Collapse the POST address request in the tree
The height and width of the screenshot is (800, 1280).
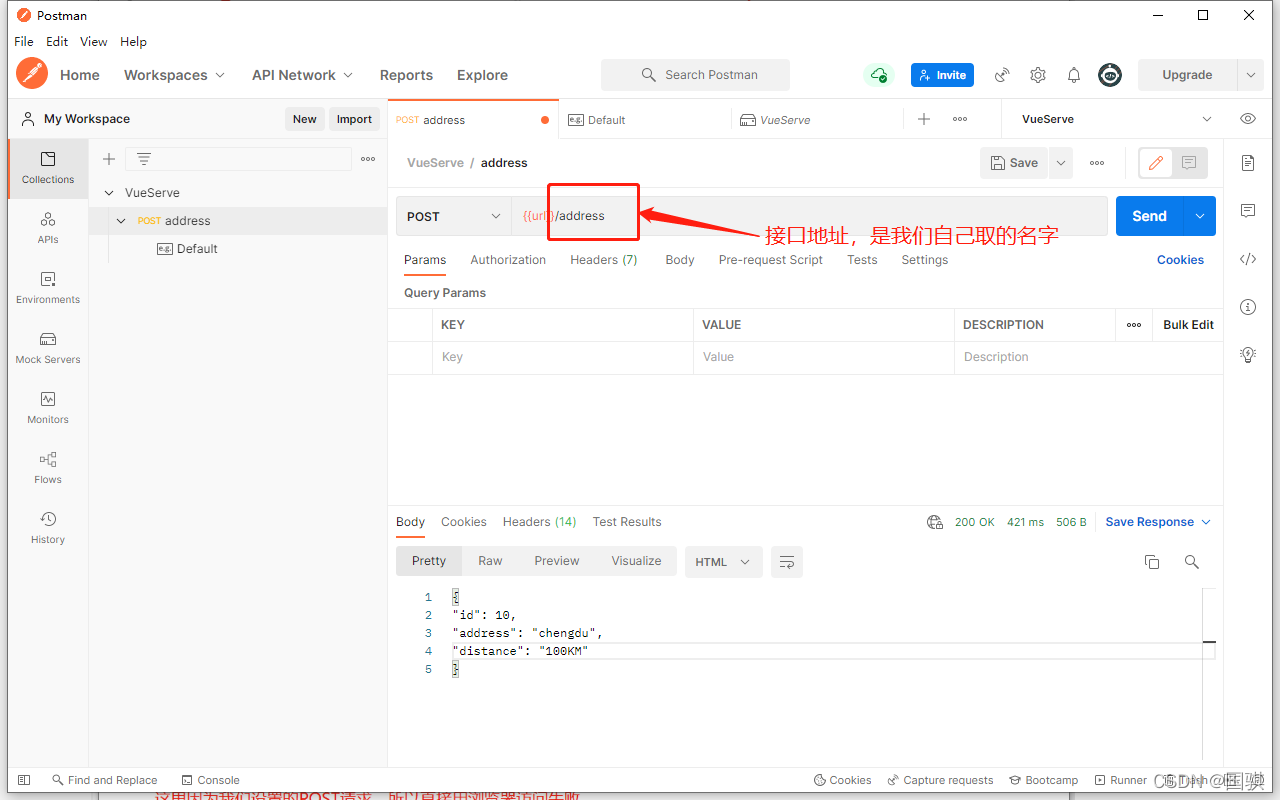click(122, 221)
